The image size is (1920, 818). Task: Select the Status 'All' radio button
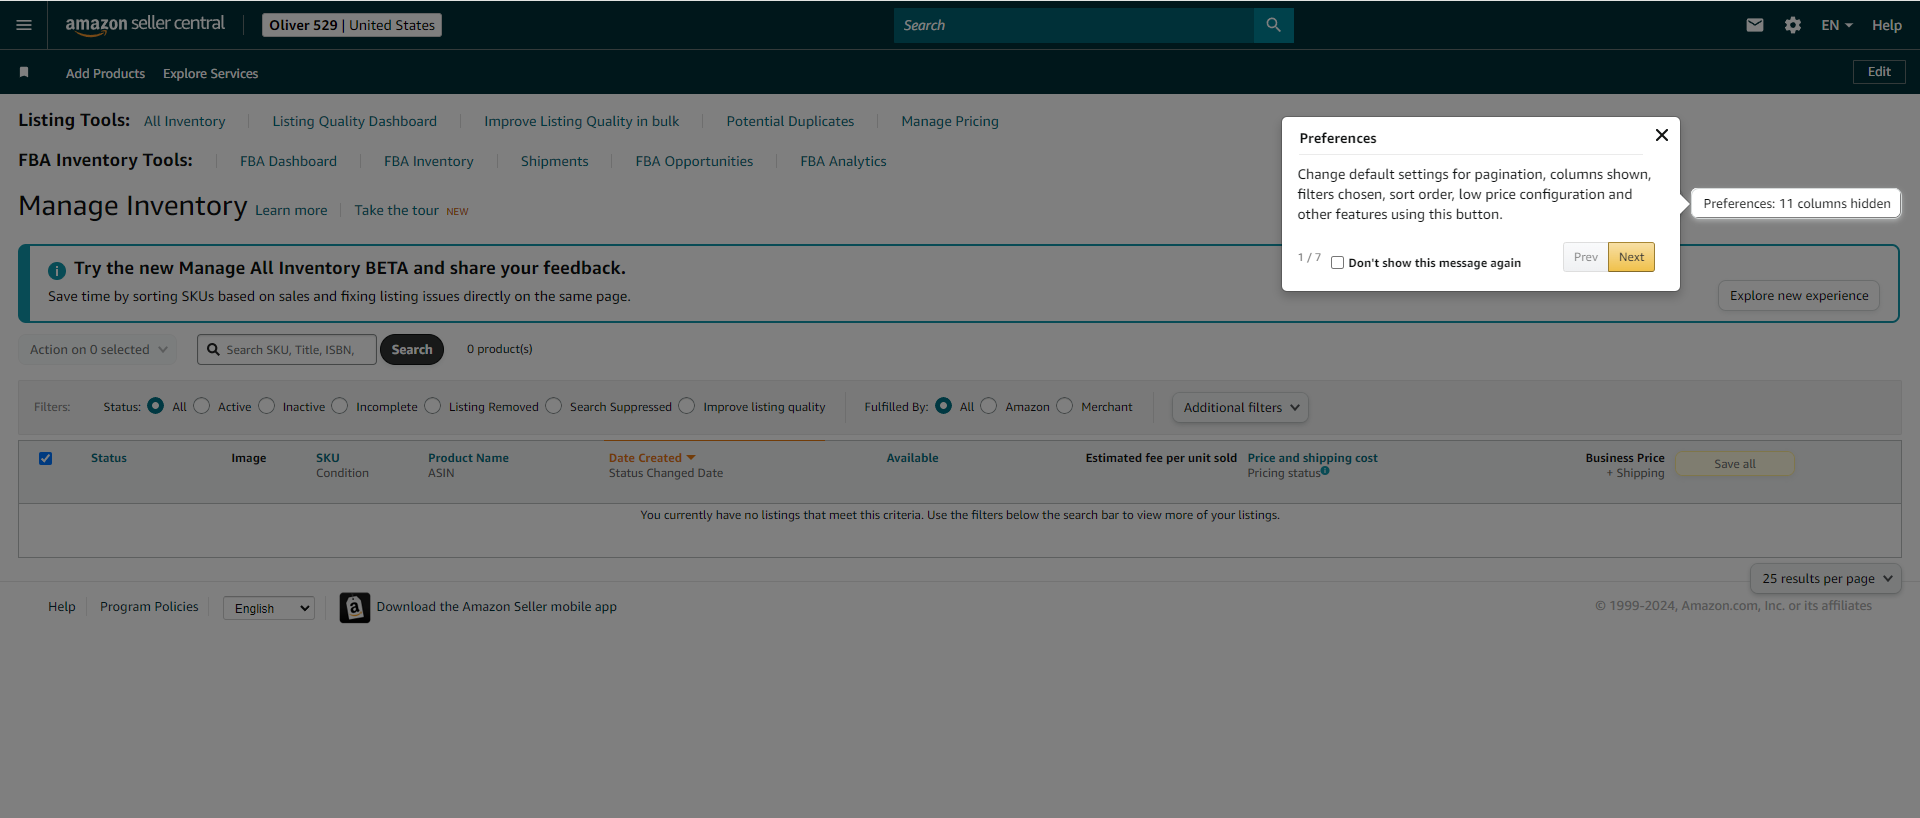click(x=155, y=406)
